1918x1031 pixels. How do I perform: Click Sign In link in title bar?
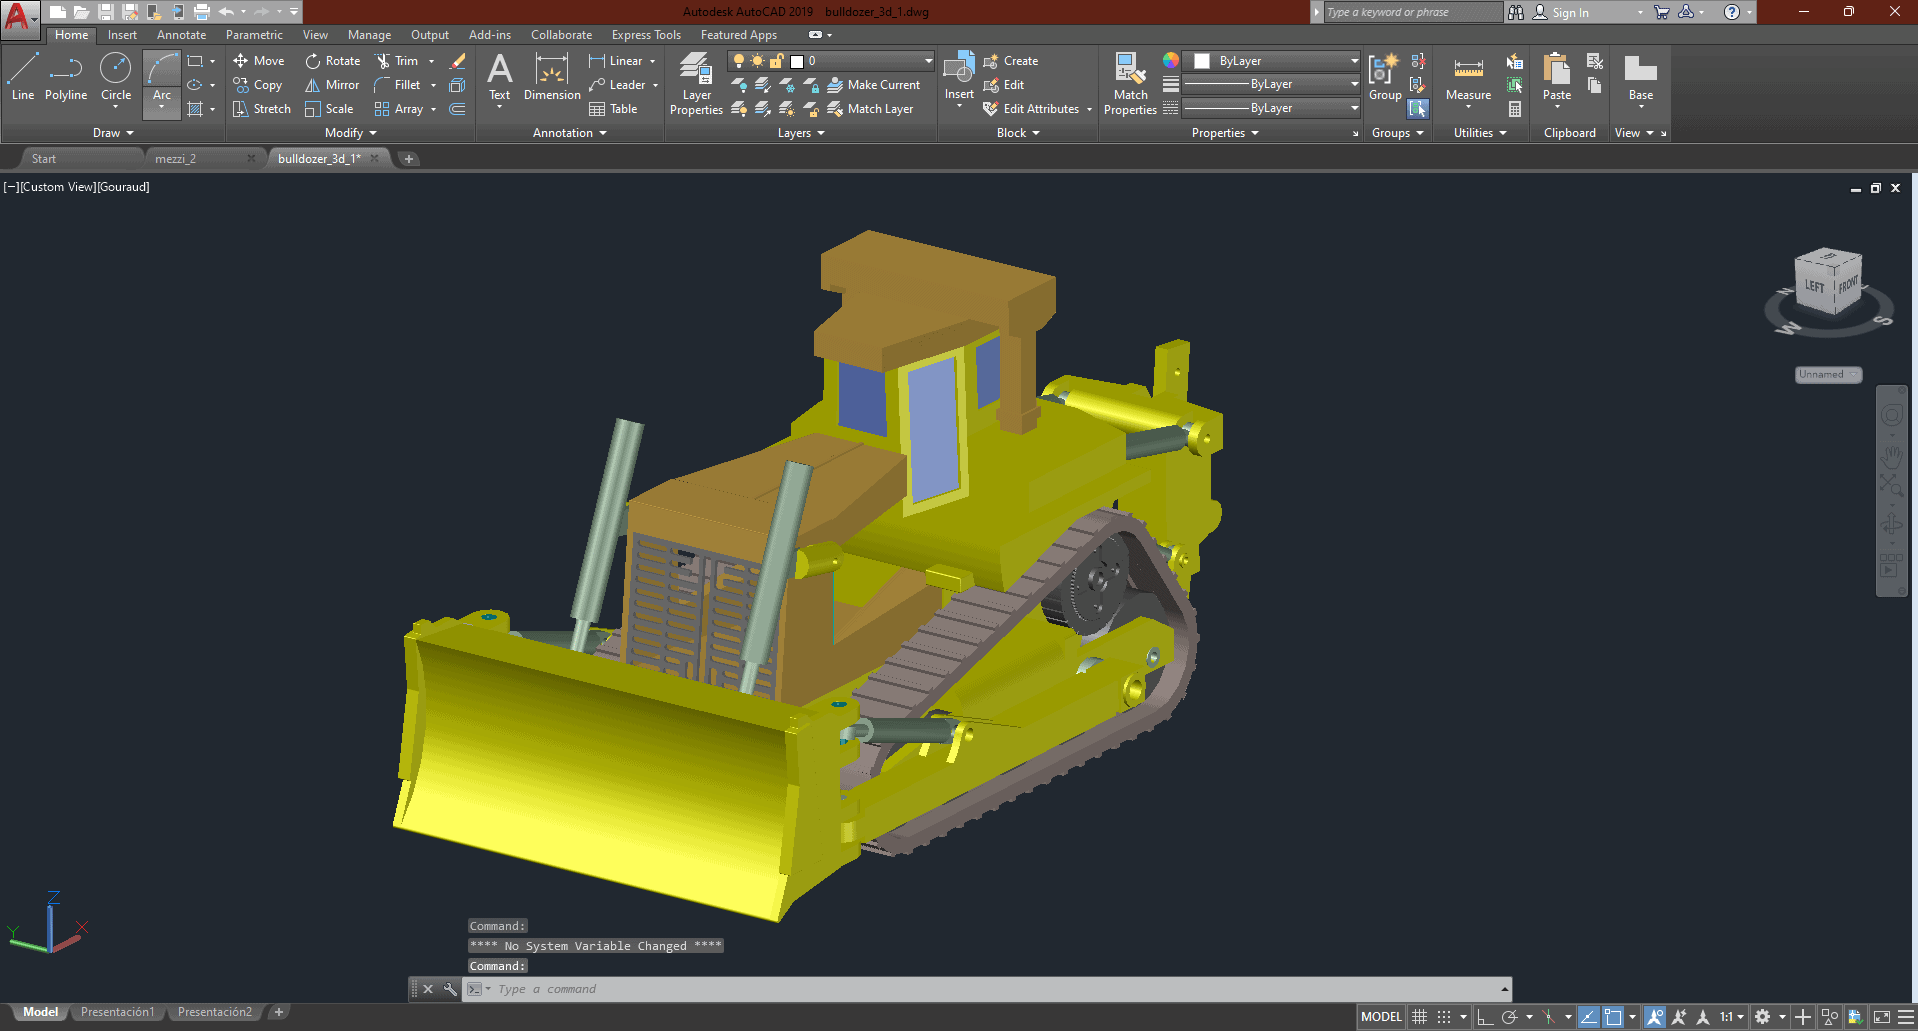pos(1570,13)
